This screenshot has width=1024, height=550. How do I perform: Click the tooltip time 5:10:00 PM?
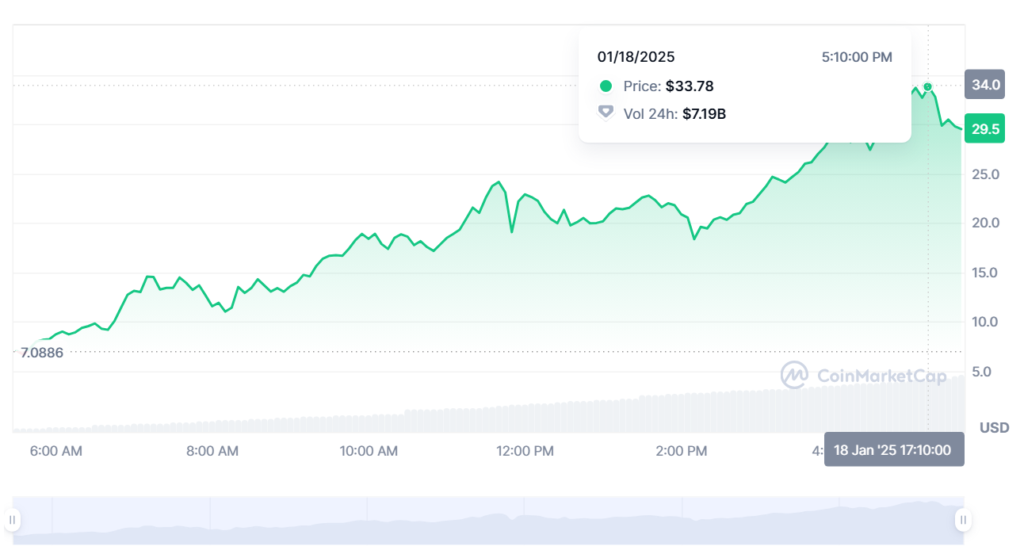[x=856, y=57]
